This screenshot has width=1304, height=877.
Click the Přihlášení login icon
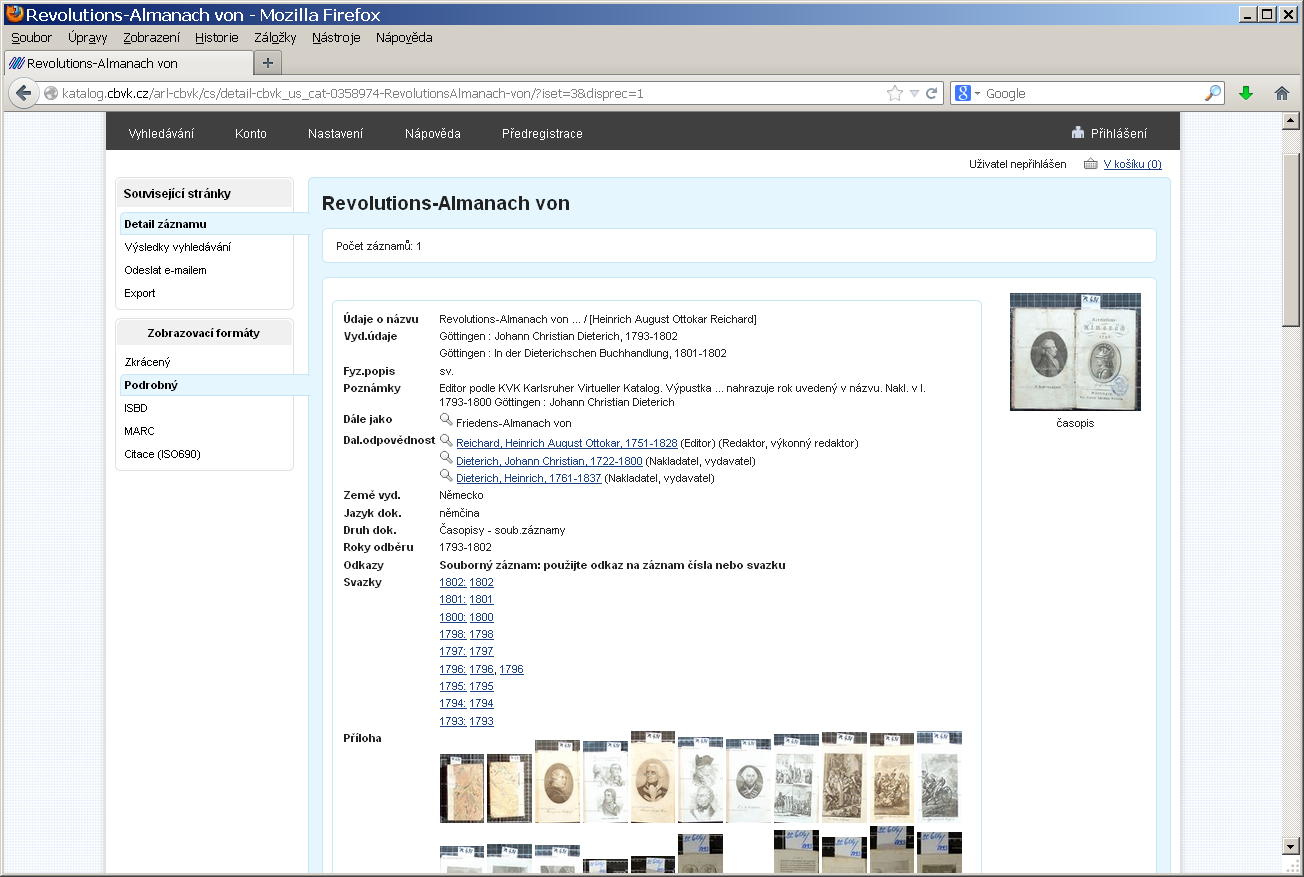[1077, 133]
